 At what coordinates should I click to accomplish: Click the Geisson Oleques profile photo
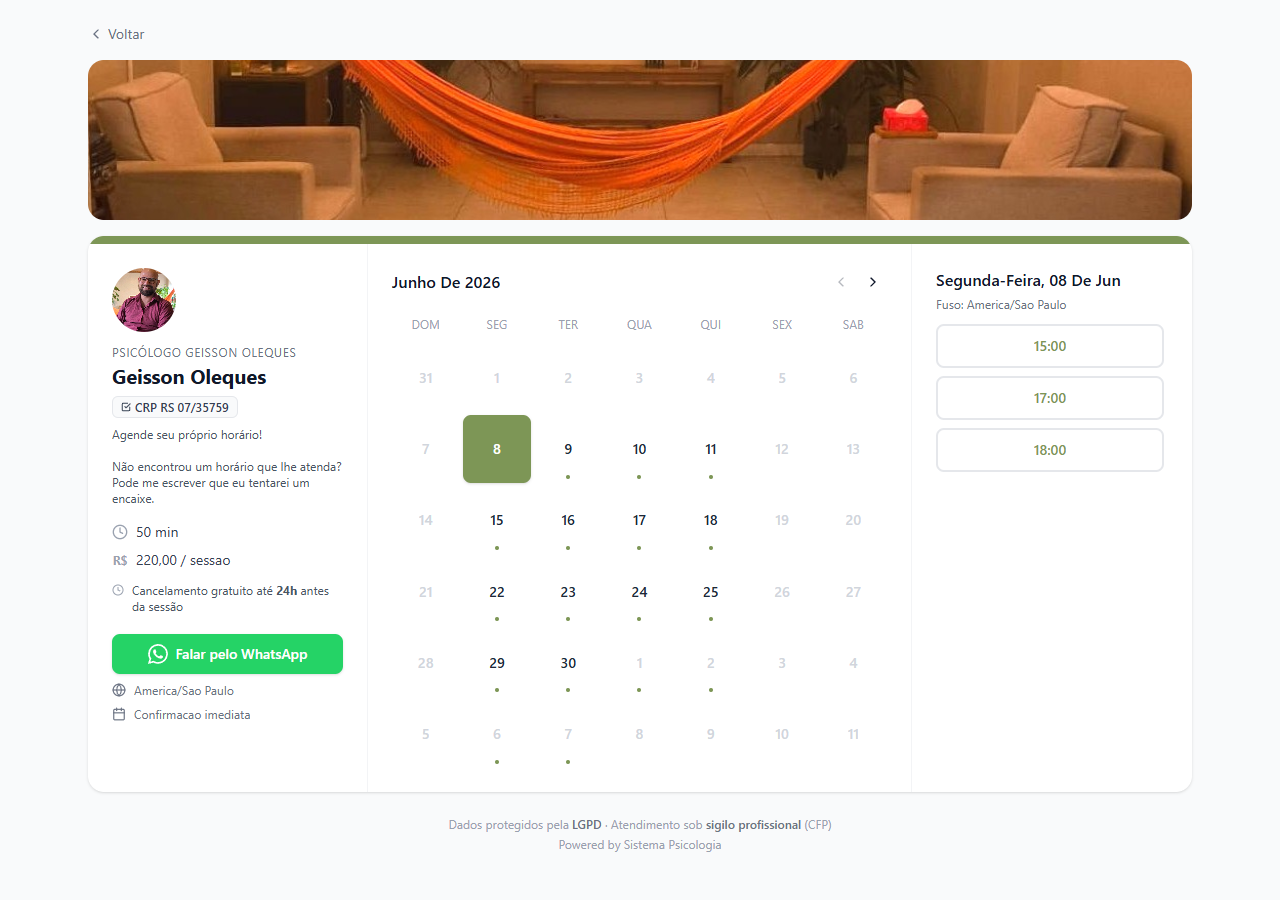click(x=144, y=300)
